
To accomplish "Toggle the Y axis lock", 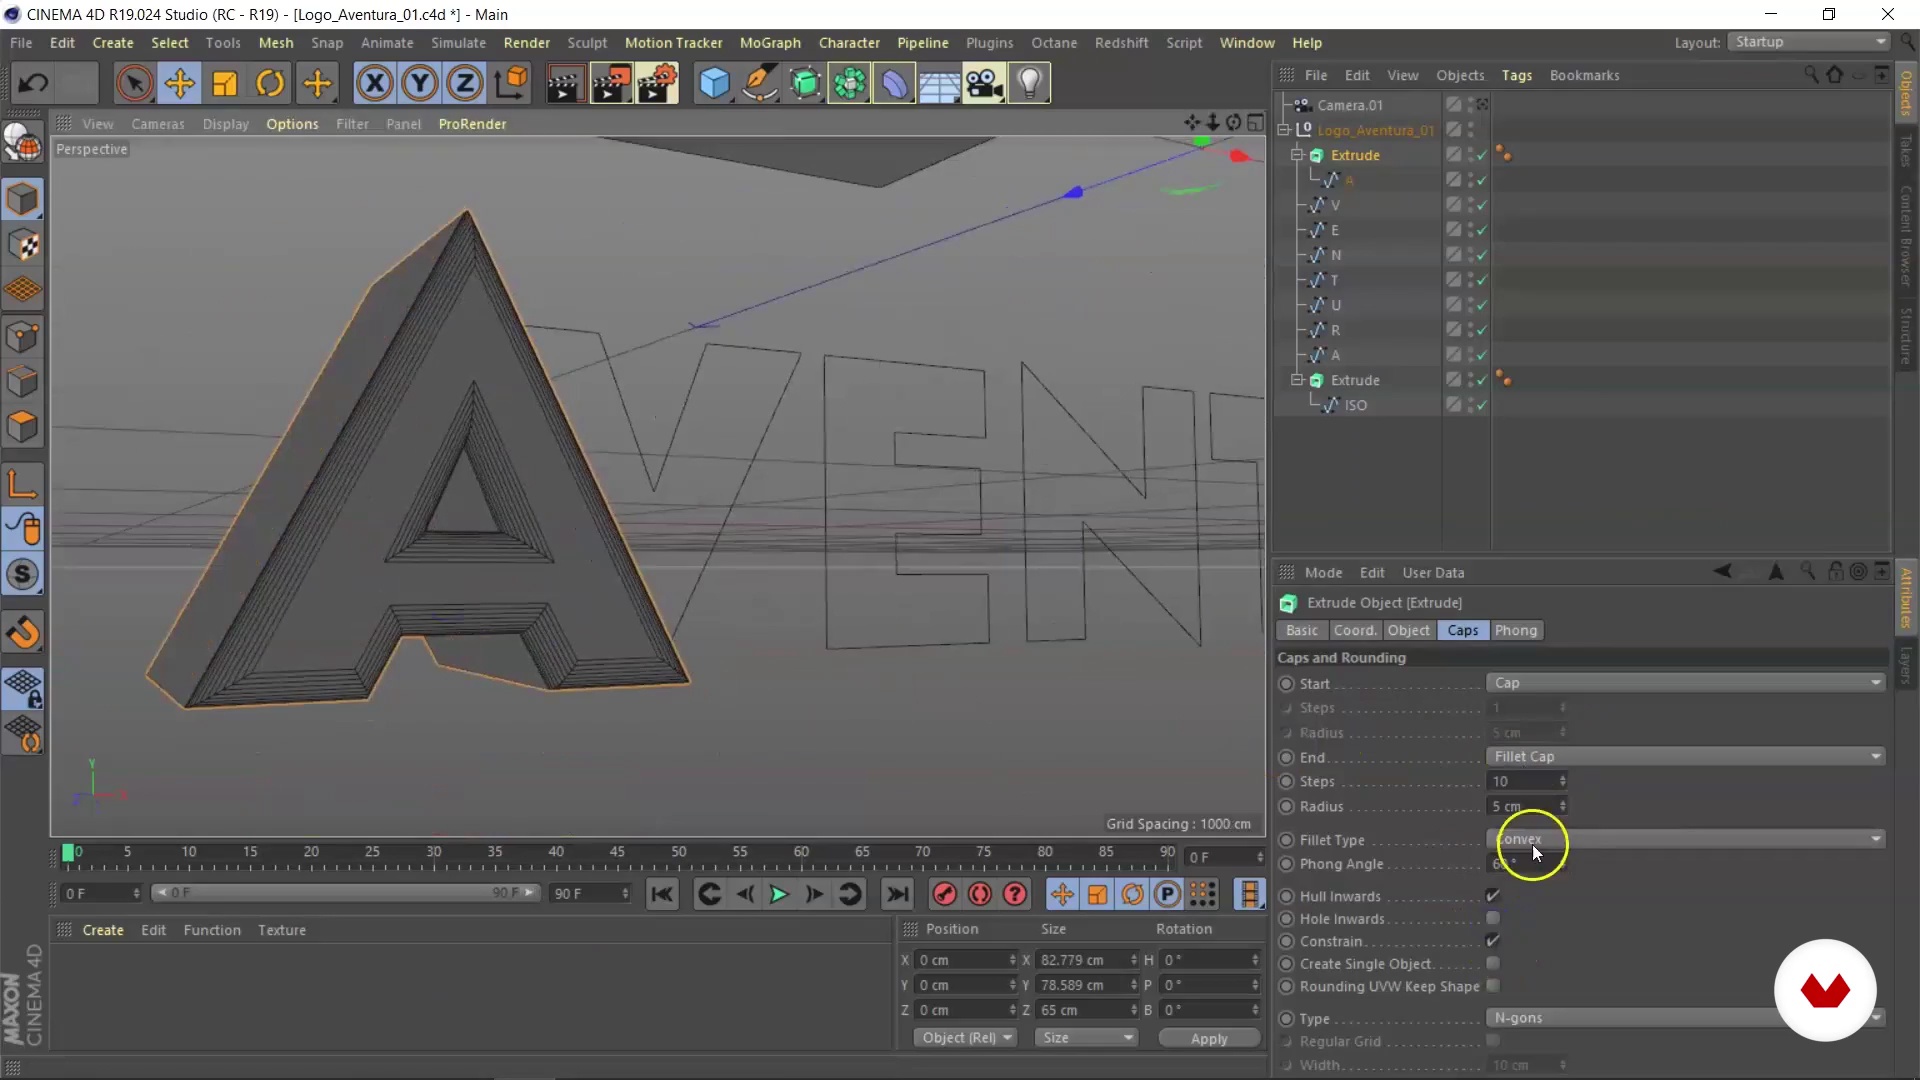I will pyautogui.click(x=420, y=83).
